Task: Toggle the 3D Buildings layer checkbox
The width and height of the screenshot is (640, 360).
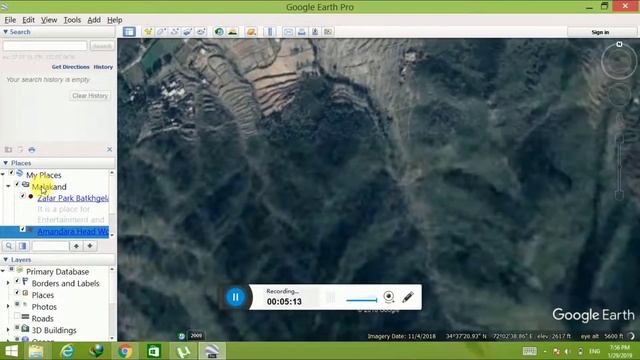Action: point(17,327)
